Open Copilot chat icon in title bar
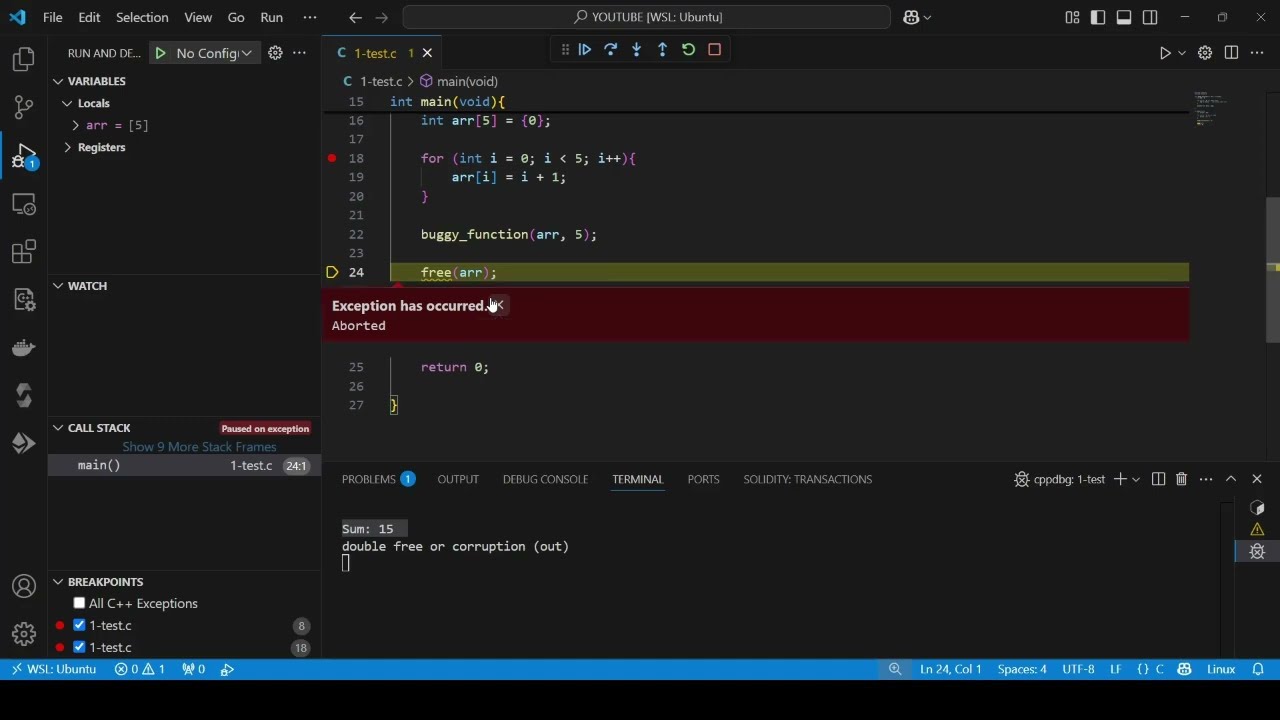Image resolution: width=1280 pixels, height=720 pixels. click(910, 17)
